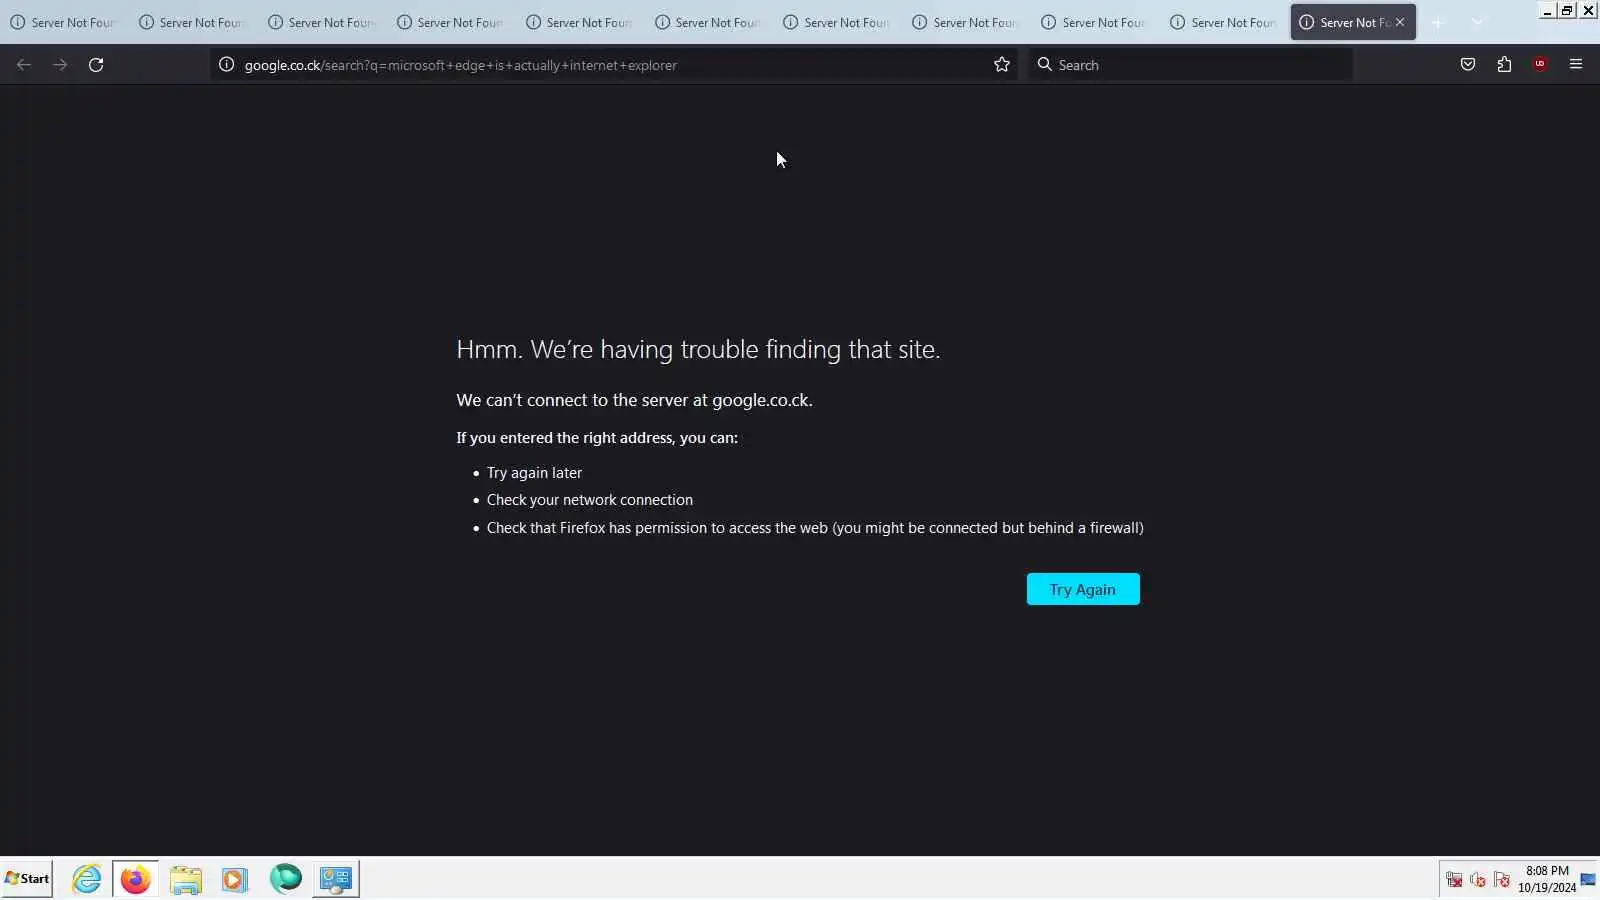
Task: Select the highlighted active Server Not Found tab
Action: coord(1353,22)
